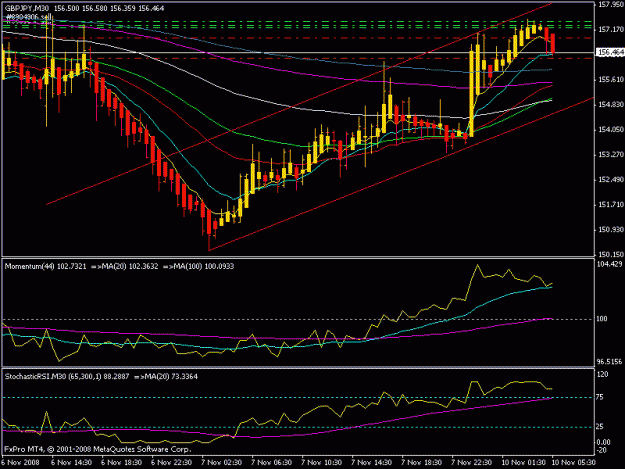Click the -20 level on stochastic scale
Viewport: 625px width, 469px height.
[601, 450]
